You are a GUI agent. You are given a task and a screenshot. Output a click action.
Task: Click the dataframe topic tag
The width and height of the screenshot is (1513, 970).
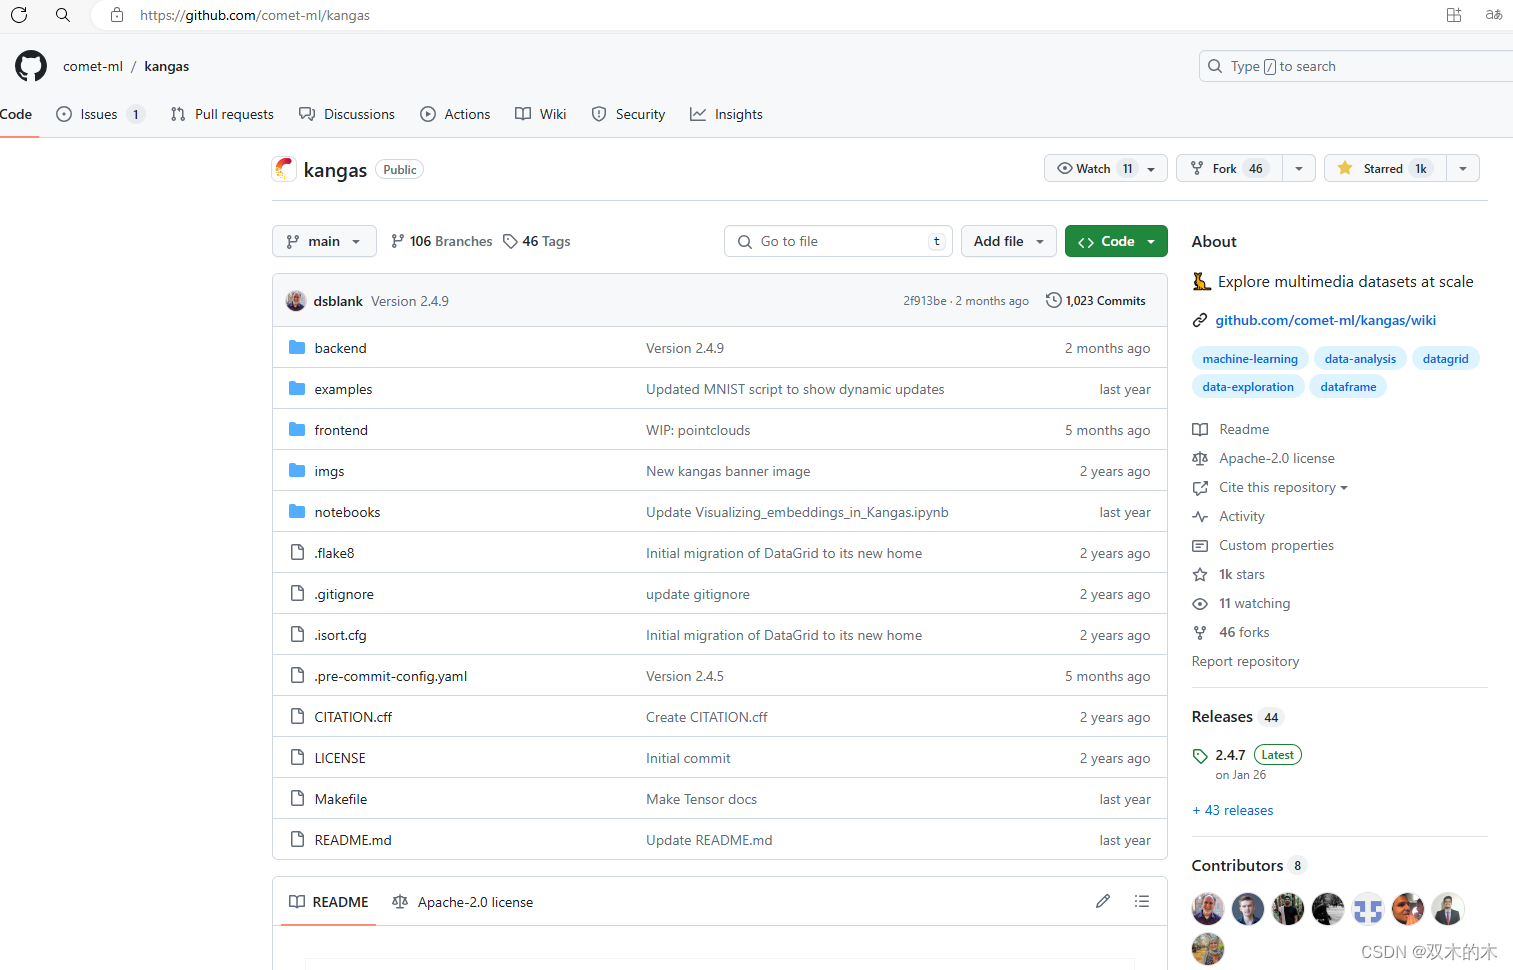pyautogui.click(x=1348, y=386)
